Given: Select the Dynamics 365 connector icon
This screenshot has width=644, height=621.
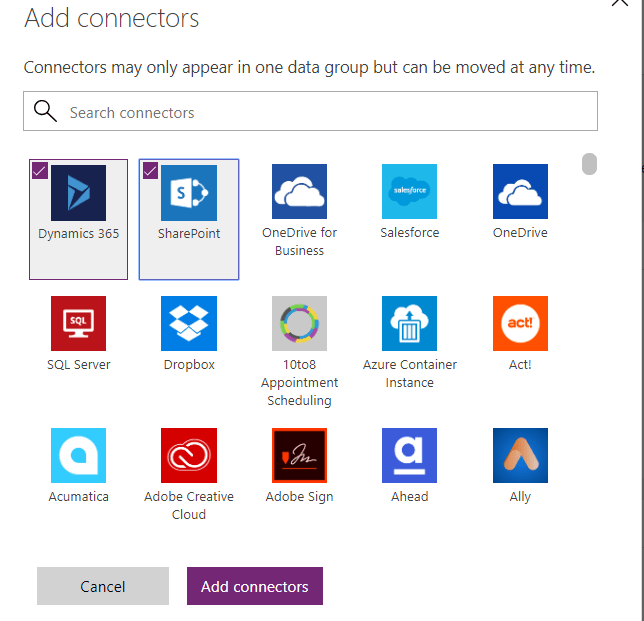Looking at the screenshot, I should coord(78,193).
